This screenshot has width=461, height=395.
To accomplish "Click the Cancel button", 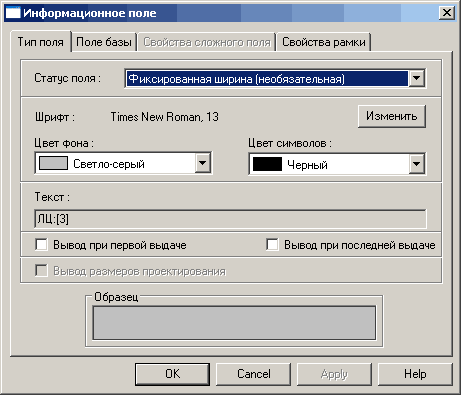I will coord(254,374).
